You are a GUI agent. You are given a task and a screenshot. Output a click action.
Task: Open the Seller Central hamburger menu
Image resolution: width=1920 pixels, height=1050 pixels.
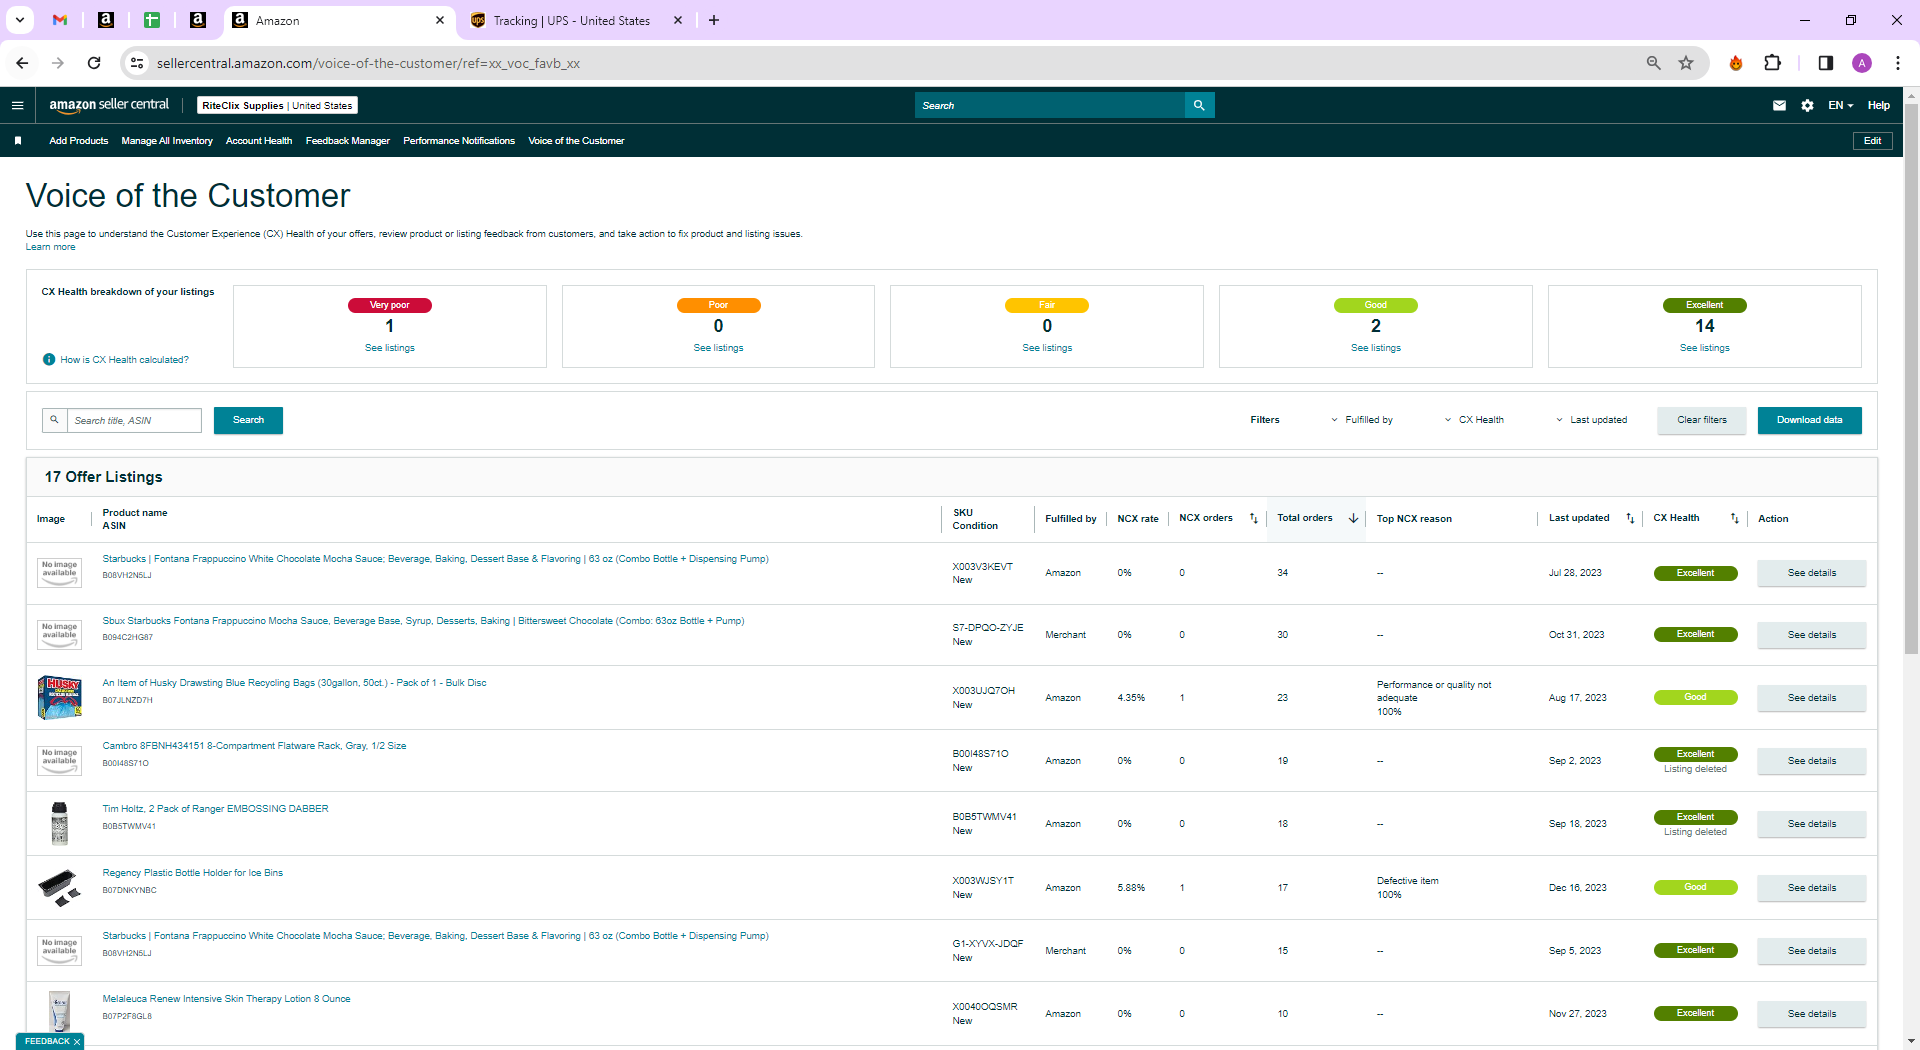(17, 105)
